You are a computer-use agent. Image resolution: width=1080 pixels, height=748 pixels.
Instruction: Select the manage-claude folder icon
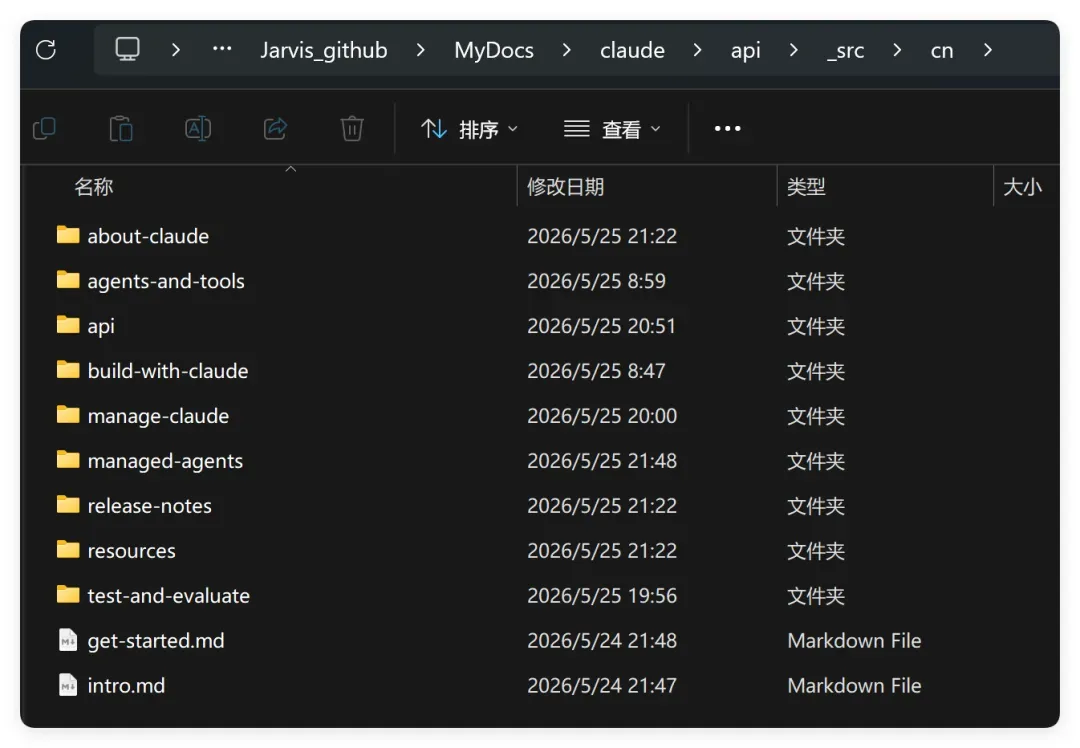[68, 415]
